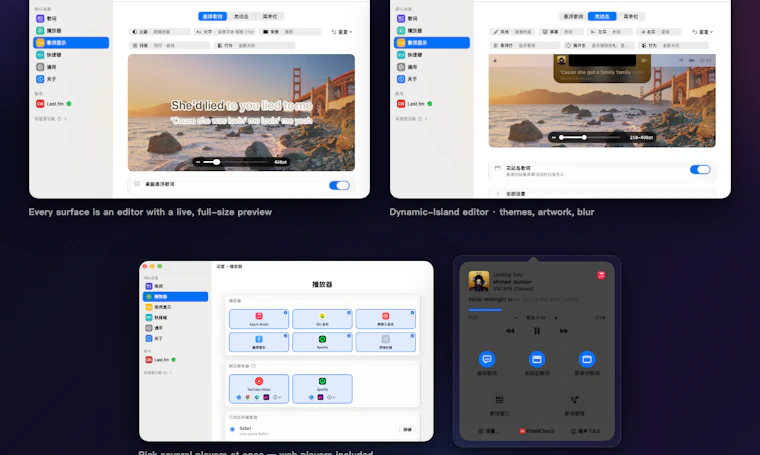
Task: Open 关于 in the Player settings window sidebar
Action: click(x=175, y=339)
